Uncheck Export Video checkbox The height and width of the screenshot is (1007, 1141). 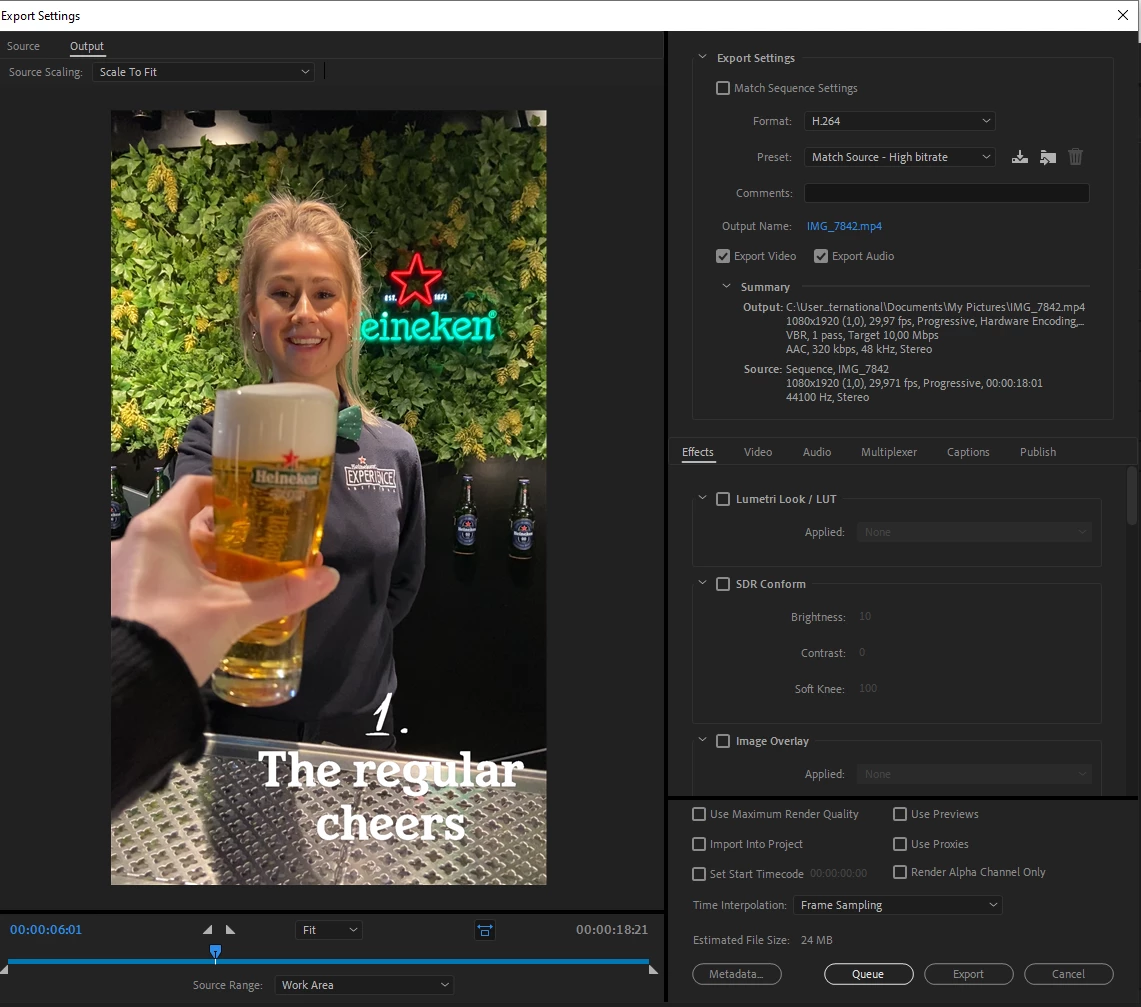[723, 256]
